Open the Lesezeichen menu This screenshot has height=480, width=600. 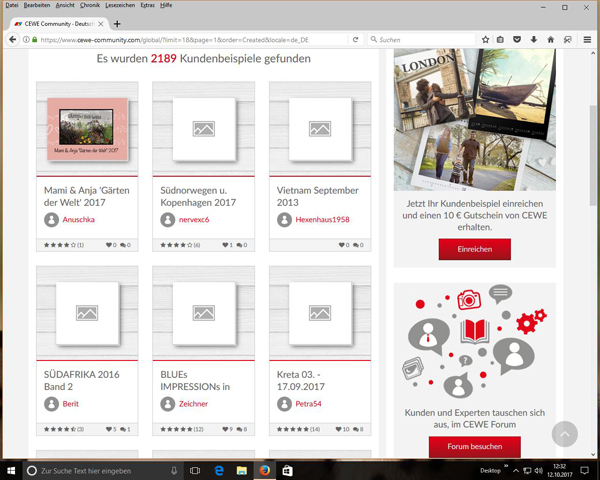pos(120,5)
